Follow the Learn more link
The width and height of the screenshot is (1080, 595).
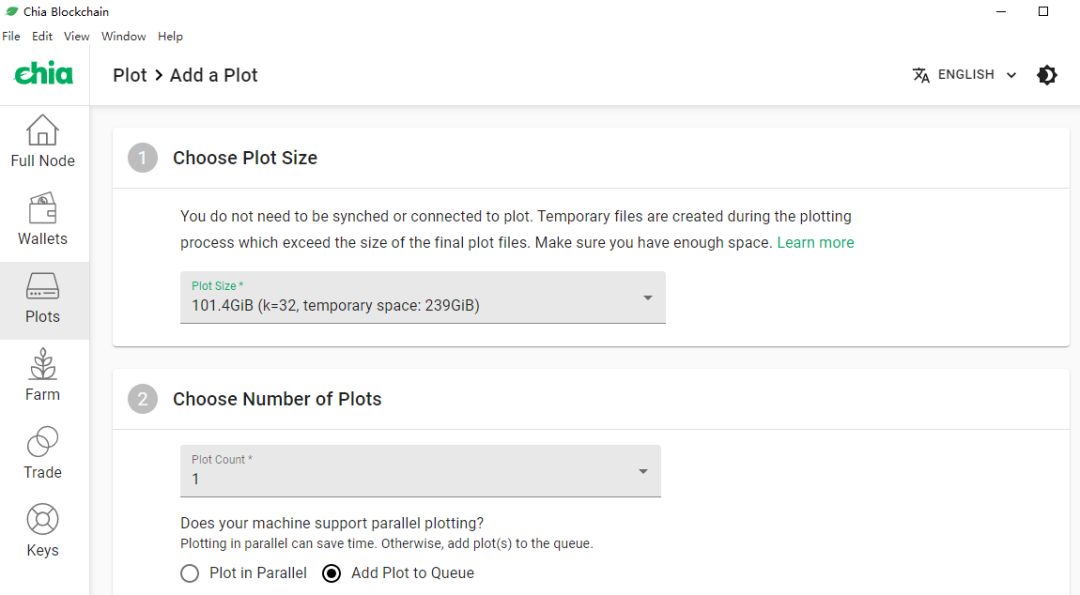tap(816, 242)
